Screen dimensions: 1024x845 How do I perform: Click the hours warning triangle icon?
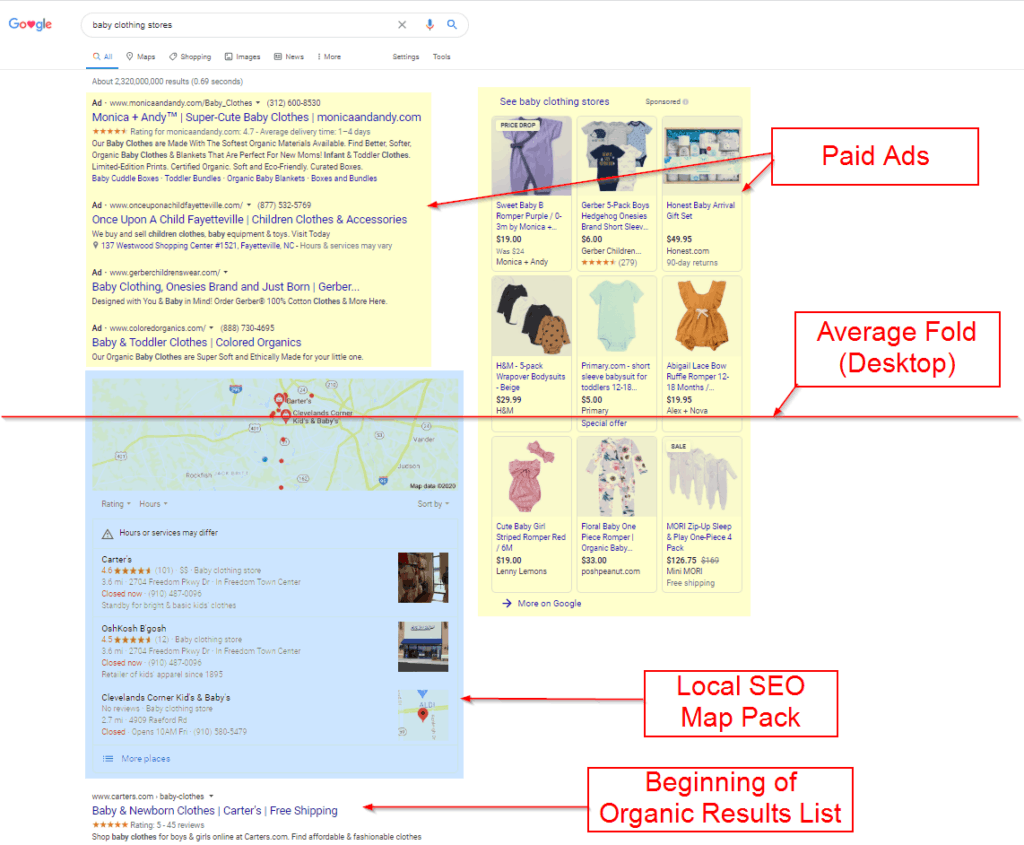[x=108, y=534]
